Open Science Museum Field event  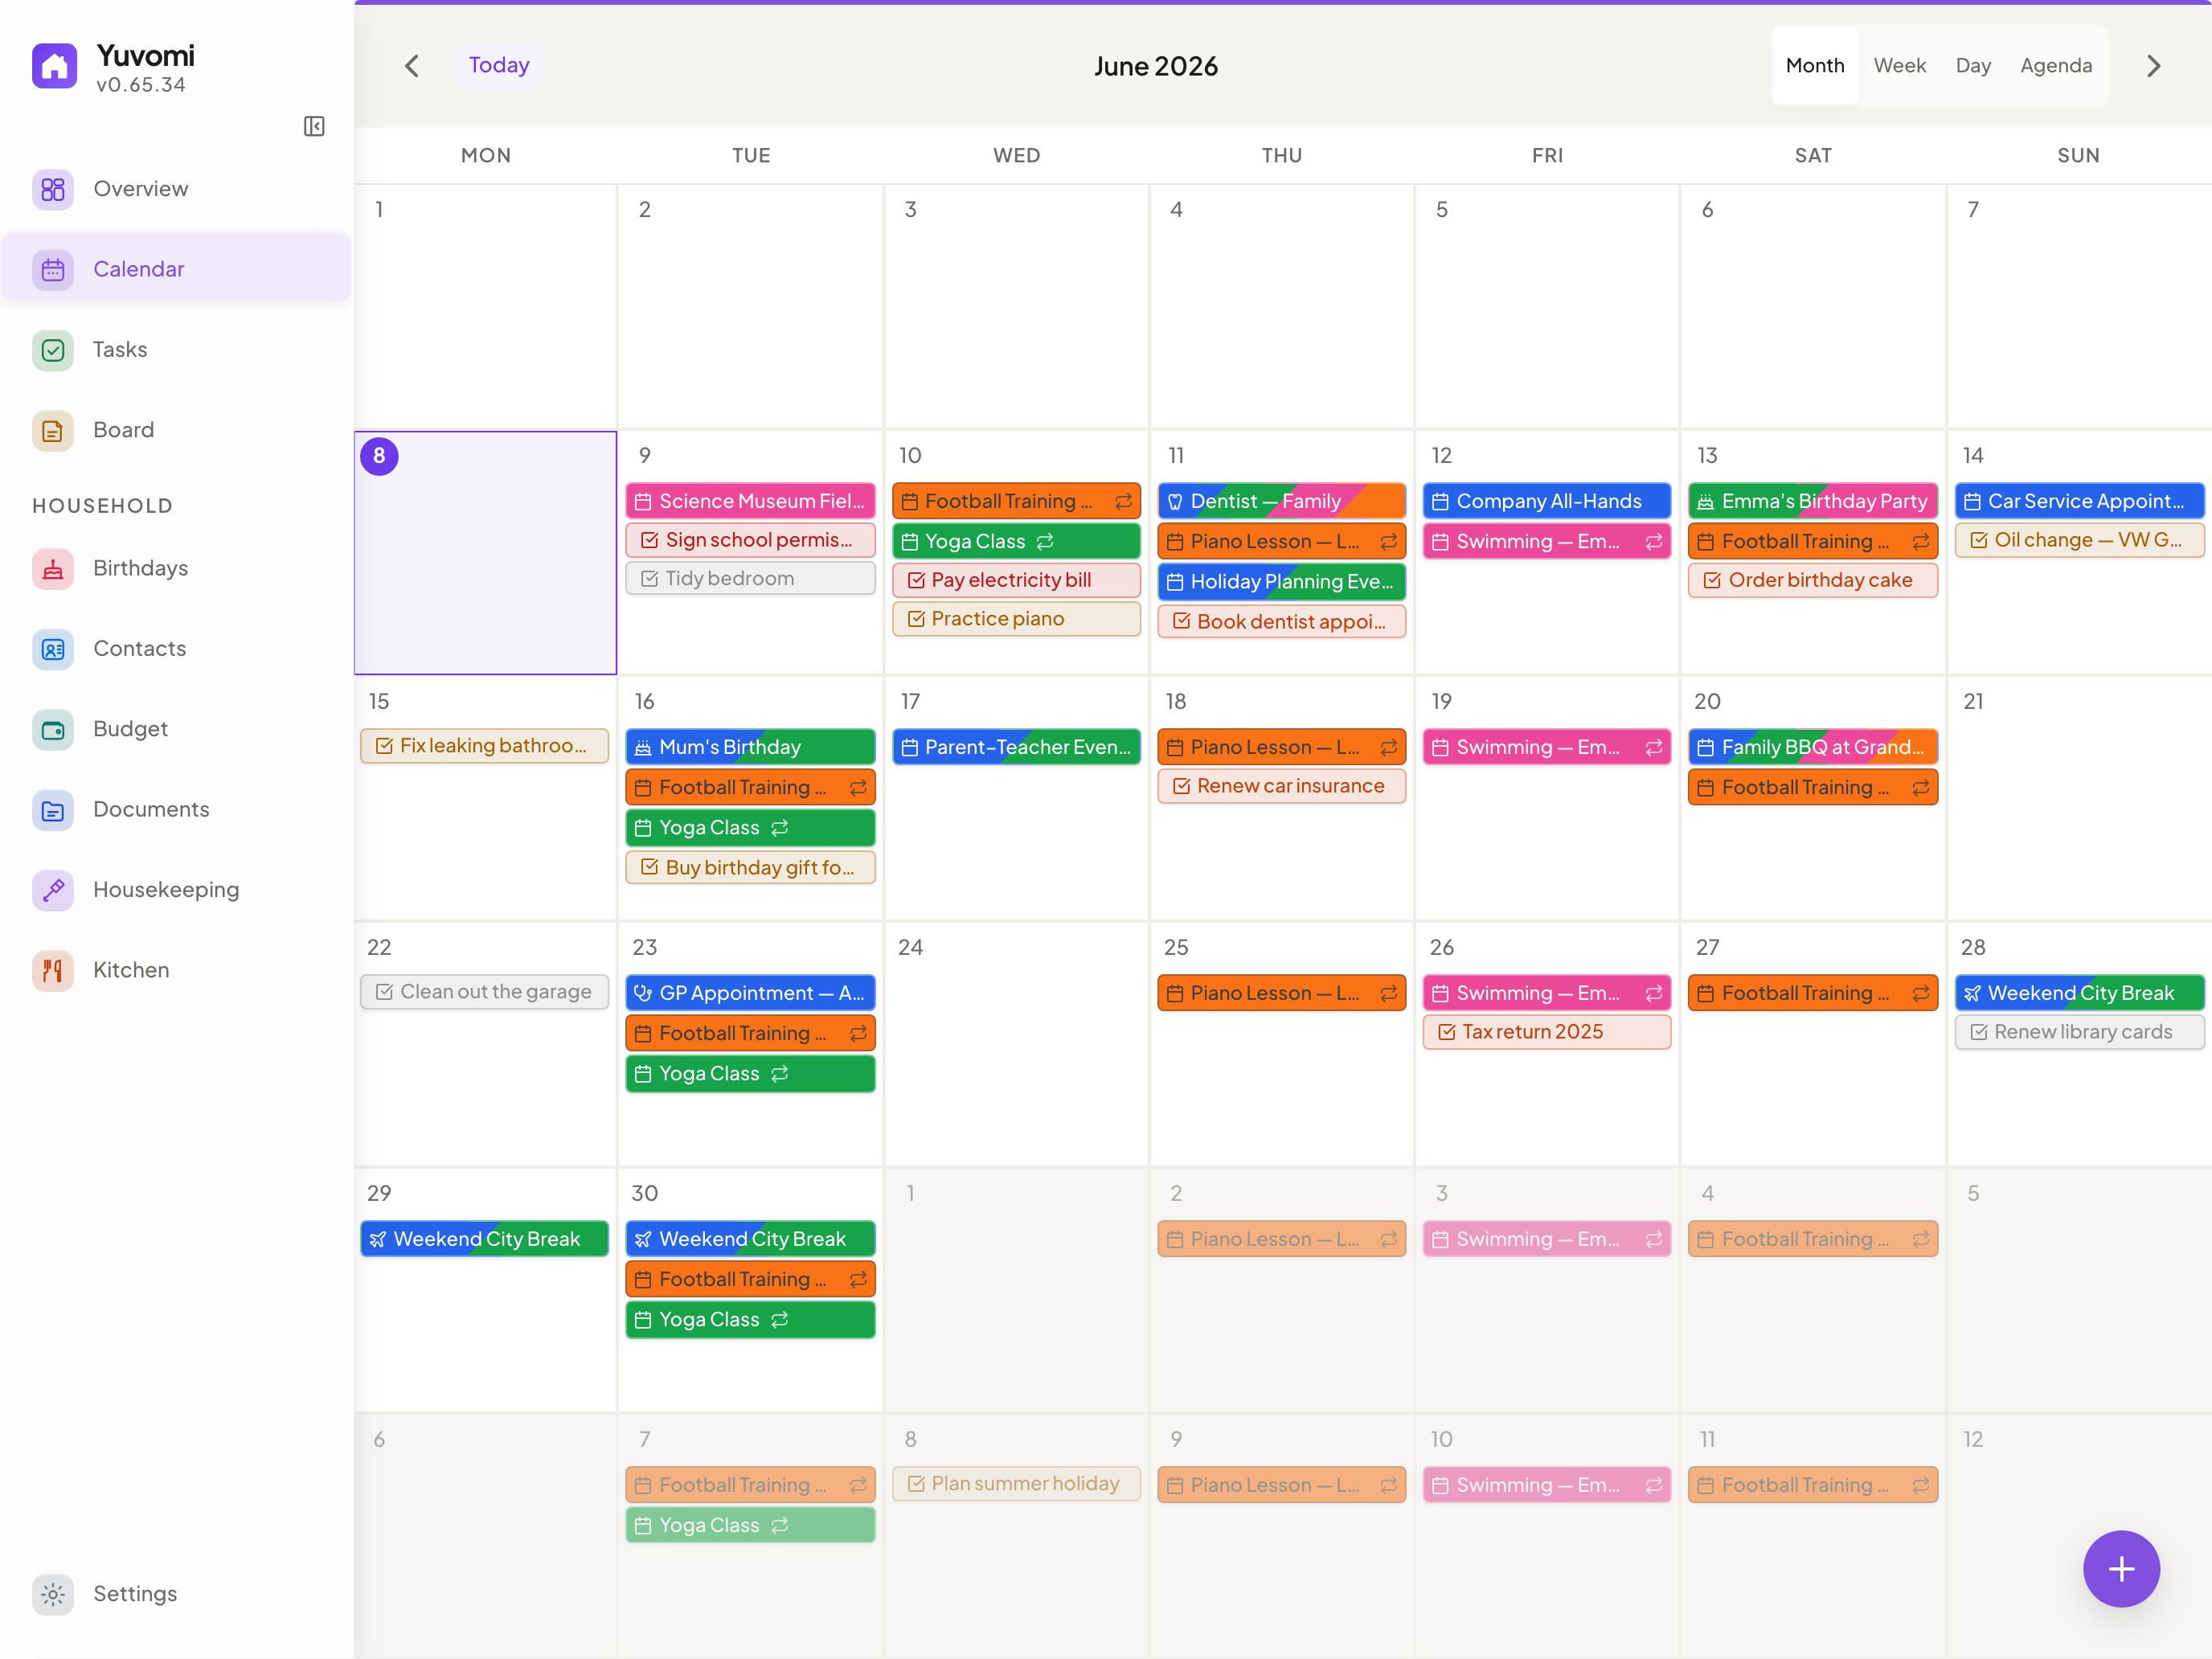(750, 501)
